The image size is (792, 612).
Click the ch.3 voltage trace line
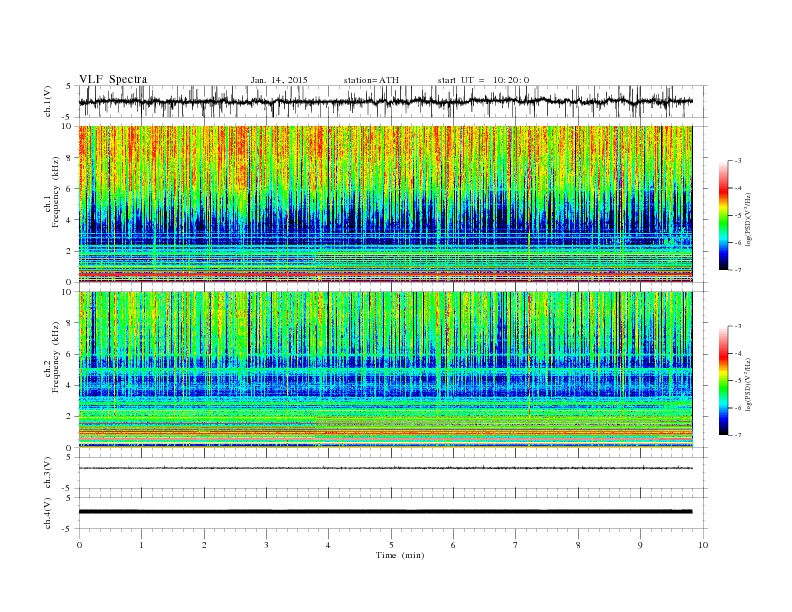[385, 468]
